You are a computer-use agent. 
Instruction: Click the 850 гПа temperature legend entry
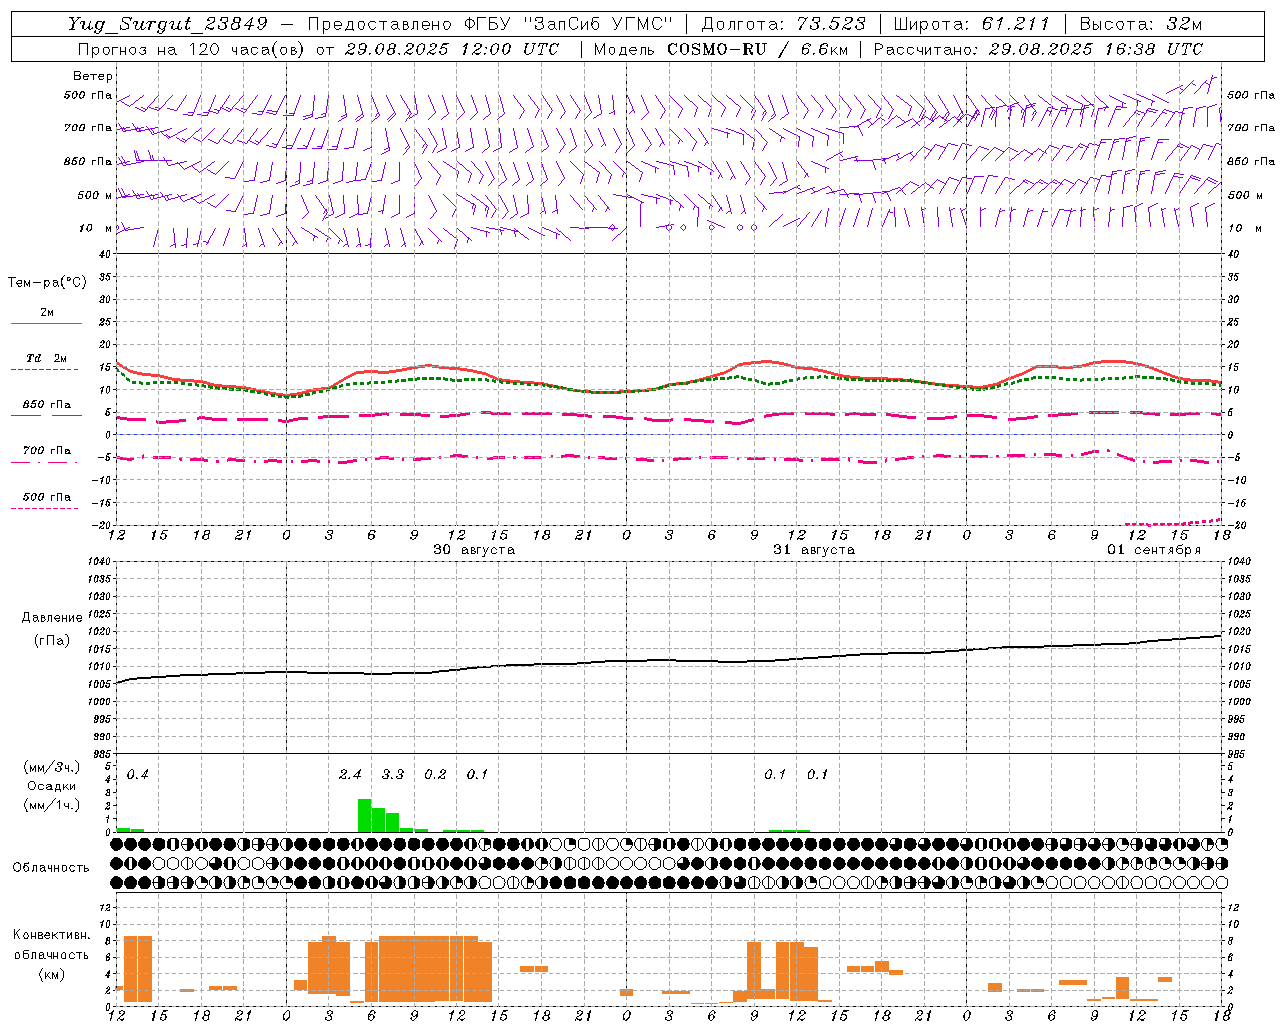pos(46,405)
